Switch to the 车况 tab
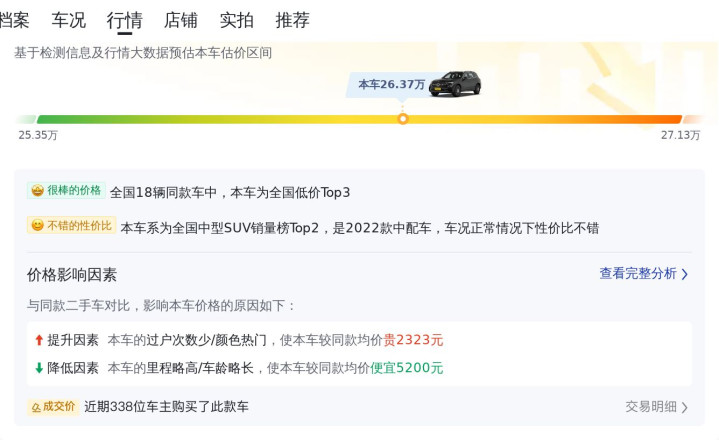Screen dimensions: 719x440 pyautogui.click(x=69, y=20)
